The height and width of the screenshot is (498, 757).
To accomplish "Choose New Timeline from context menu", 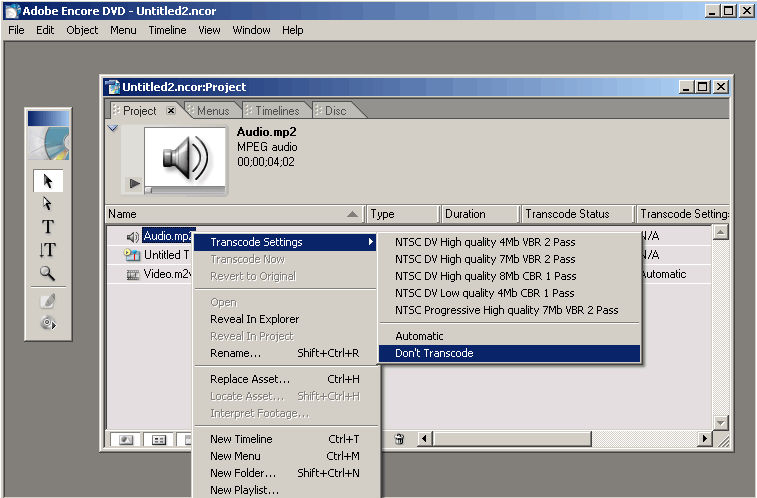I will pos(285,439).
